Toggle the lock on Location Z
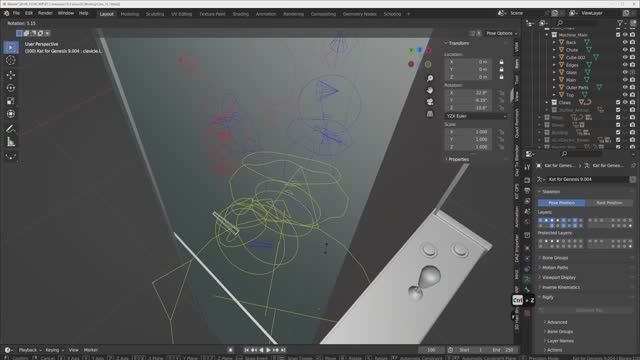The image size is (640, 360). tap(501, 77)
